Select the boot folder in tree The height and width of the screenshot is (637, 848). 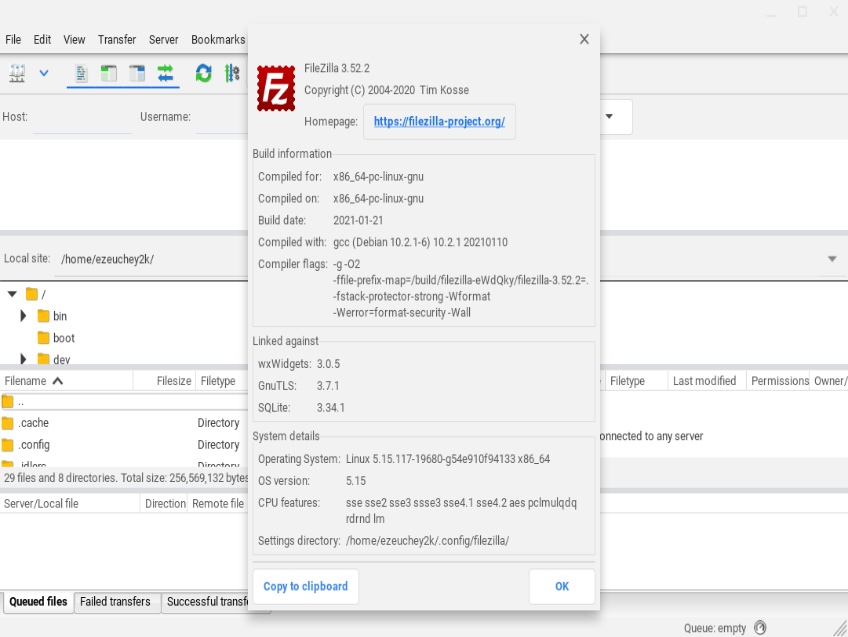[x=56, y=338]
